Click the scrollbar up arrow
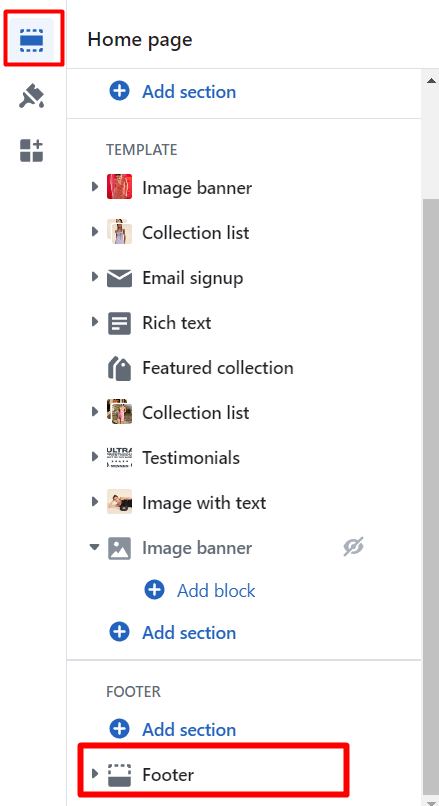Screen dimensions: 439x806 431,81
